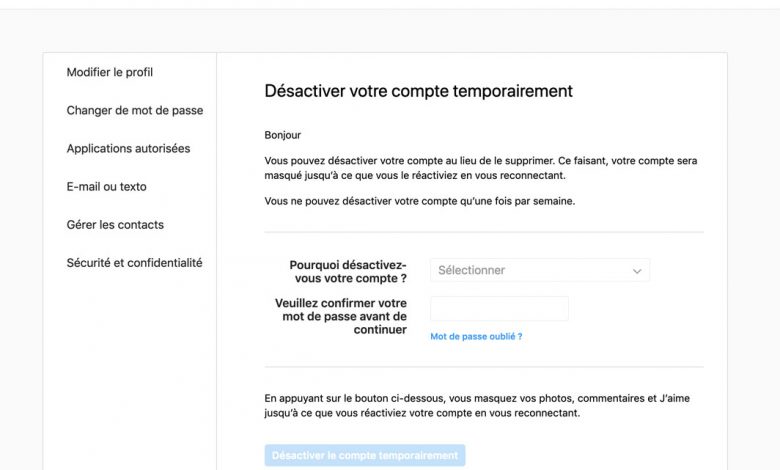Open the Modifier le profil section

(x=110, y=72)
